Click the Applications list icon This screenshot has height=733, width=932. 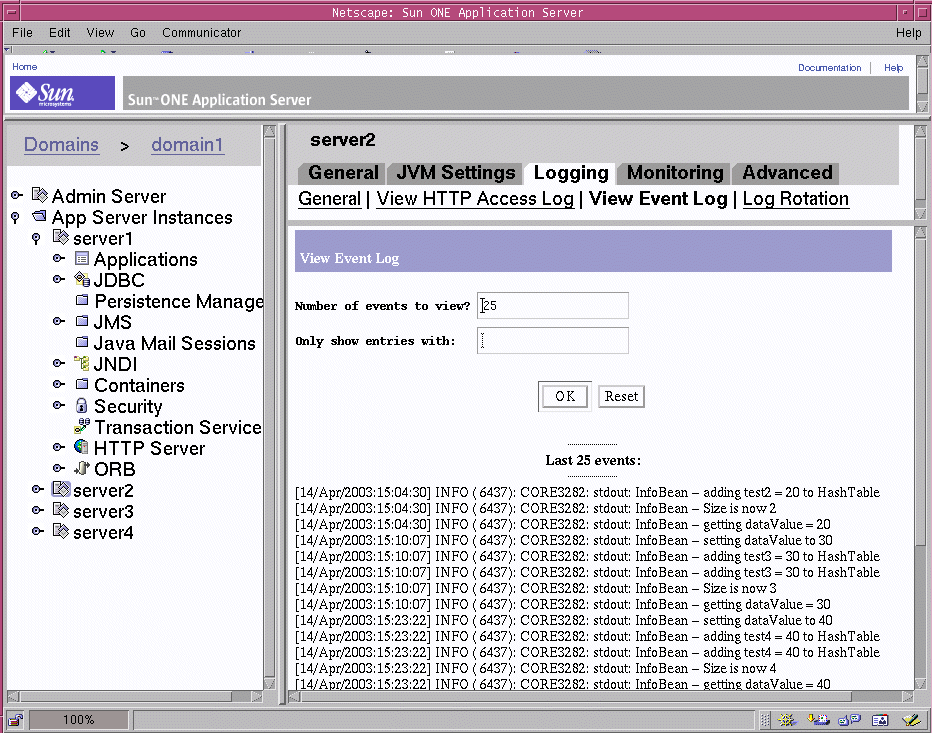[81, 259]
